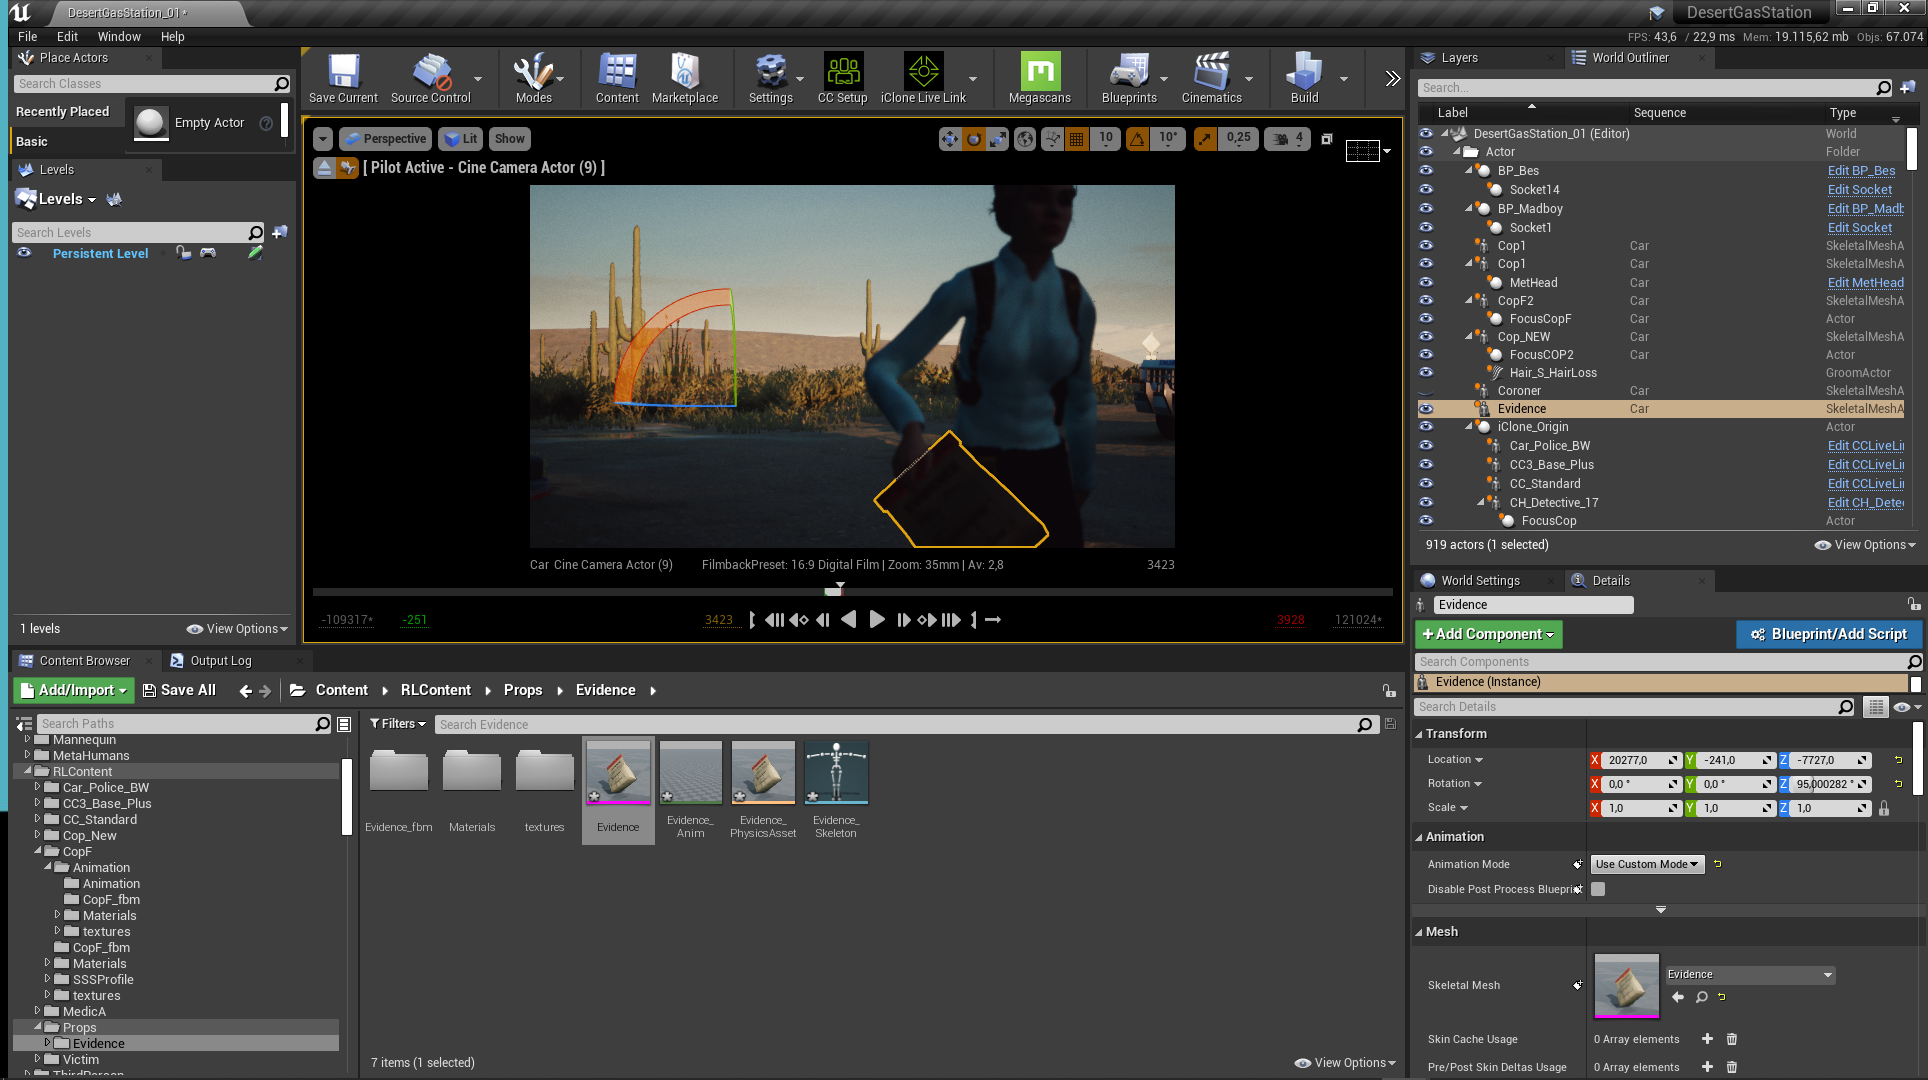The image size is (1928, 1080).
Task: Open Location type dropdown
Action: (1455, 760)
